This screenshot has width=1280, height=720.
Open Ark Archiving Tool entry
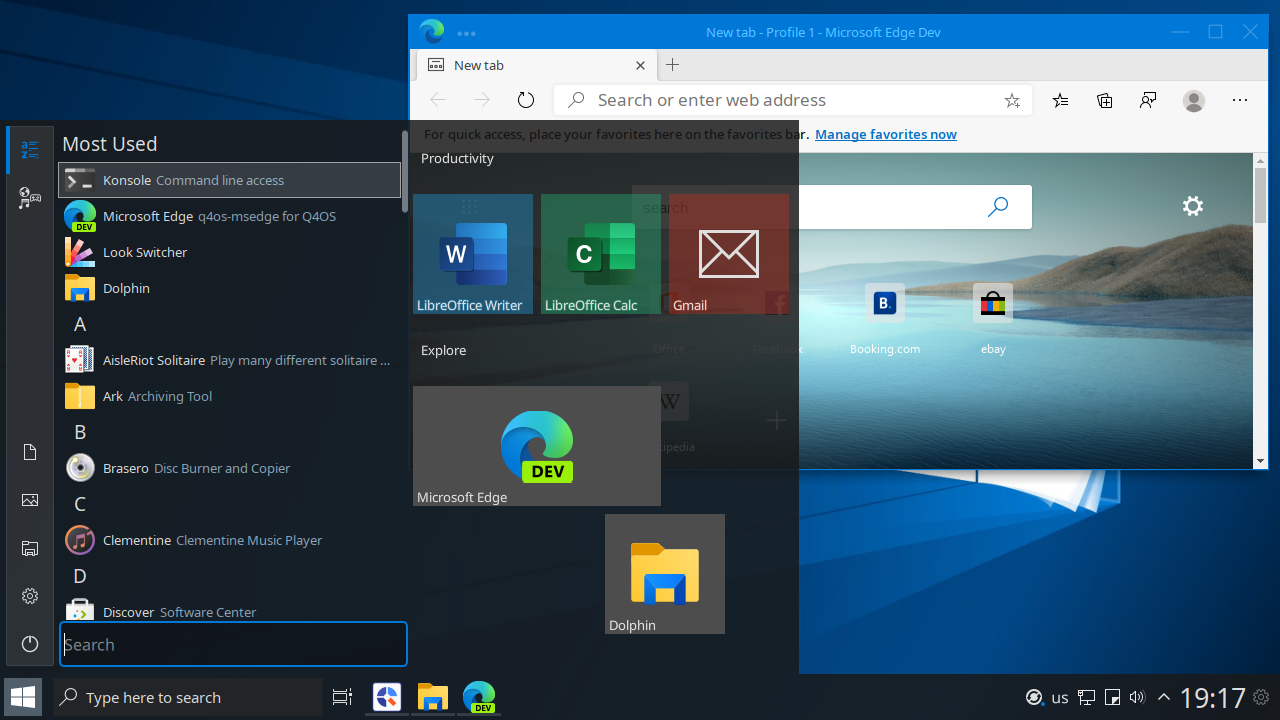[230, 396]
